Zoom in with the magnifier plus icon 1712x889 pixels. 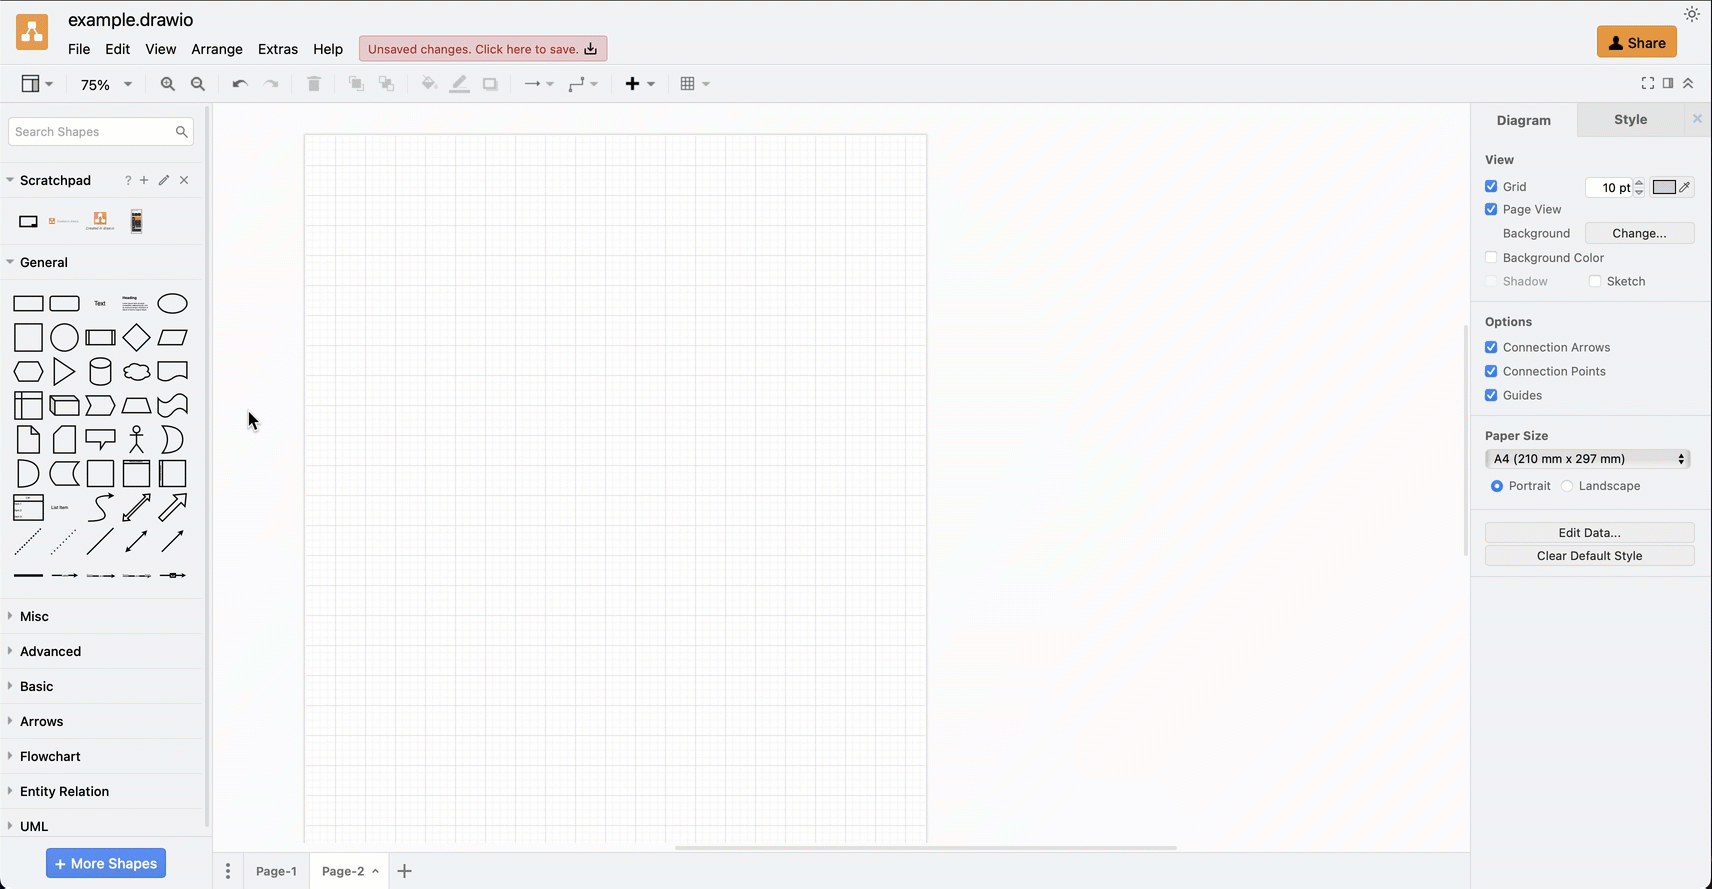coord(167,84)
